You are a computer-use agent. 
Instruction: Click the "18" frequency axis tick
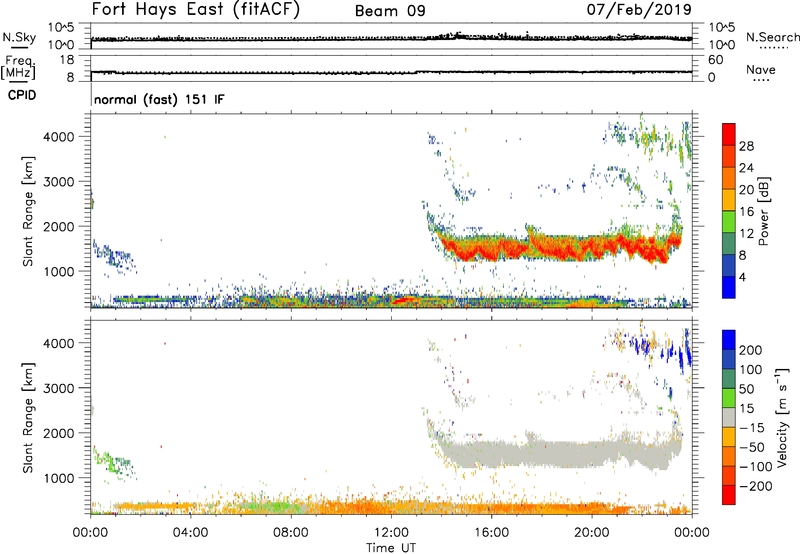pos(67,60)
